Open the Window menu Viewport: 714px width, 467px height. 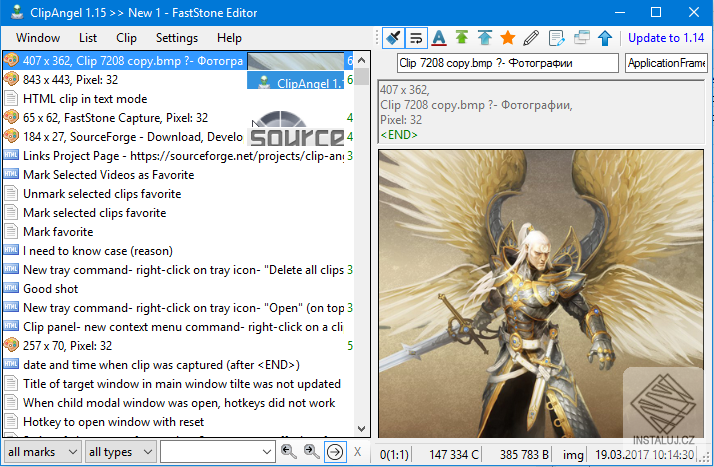click(38, 38)
